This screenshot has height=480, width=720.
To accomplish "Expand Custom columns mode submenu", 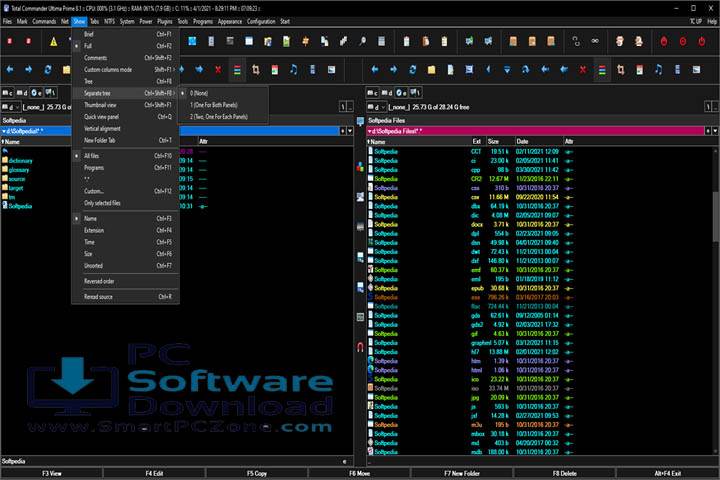I will (125, 69).
